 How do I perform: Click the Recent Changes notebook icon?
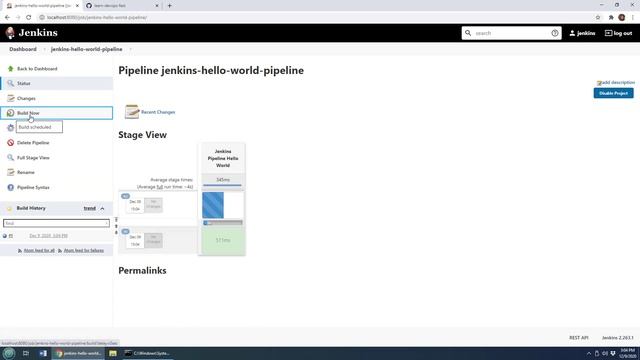tap(132, 112)
